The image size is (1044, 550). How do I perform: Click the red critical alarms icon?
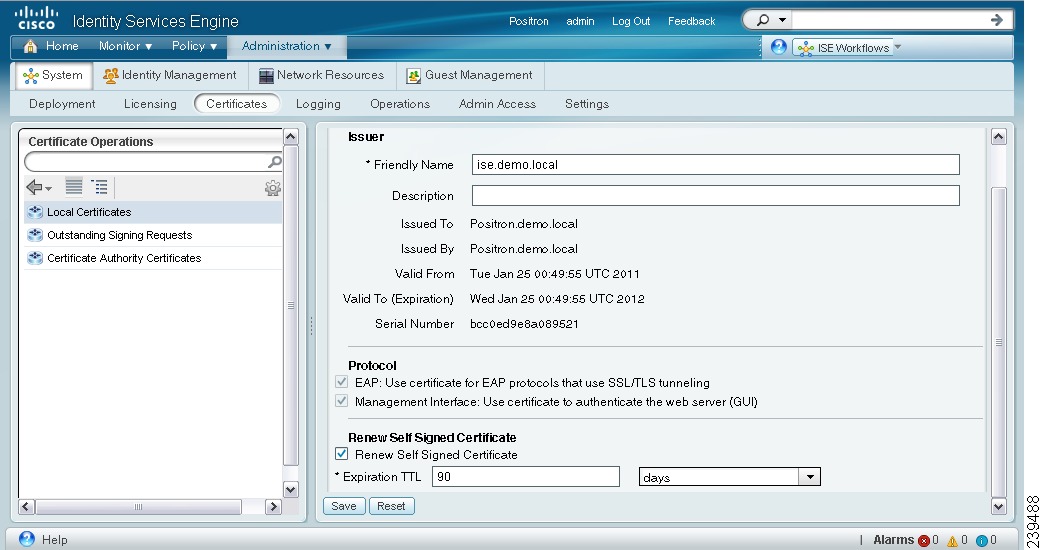(923, 541)
